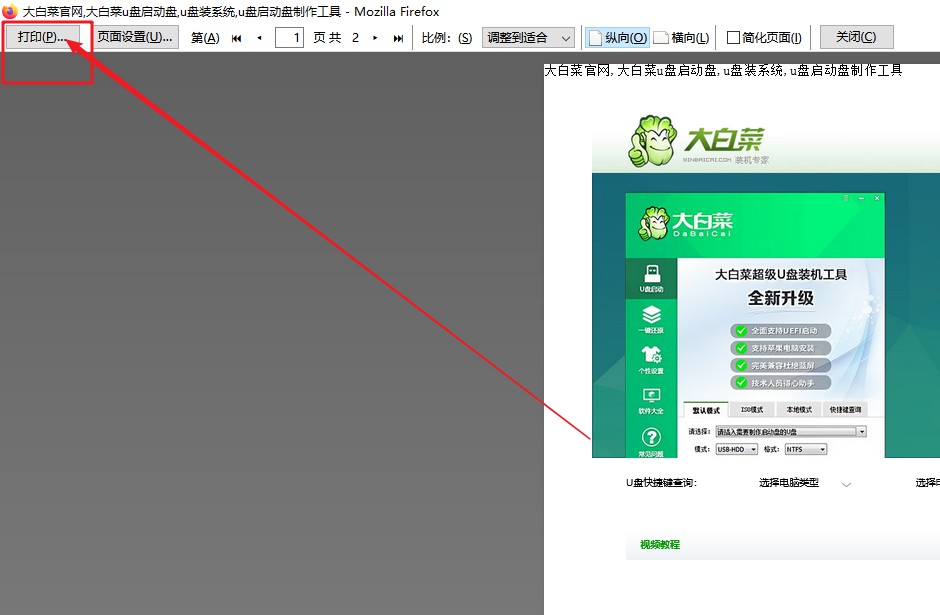Viewport: 940px width, 615px height.
Task: Expand the 选择电脑类型 dropdown
Action: (804, 483)
